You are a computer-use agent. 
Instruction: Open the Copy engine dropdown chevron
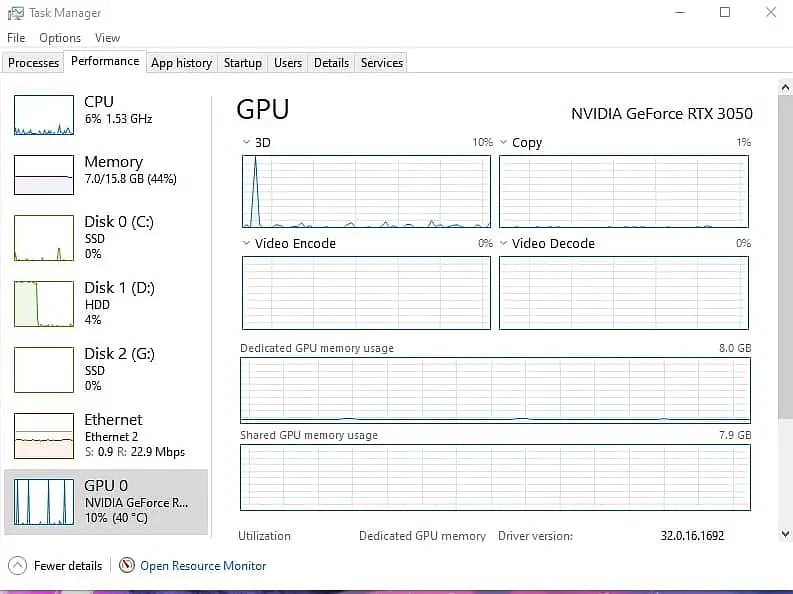[503, 142]
